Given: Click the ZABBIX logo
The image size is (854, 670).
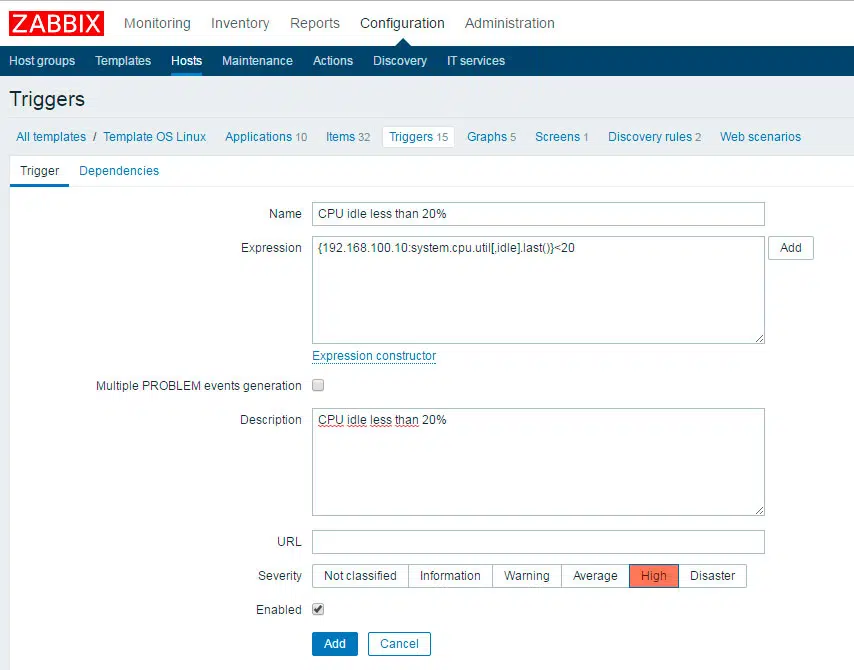Looking at the screenshot, I should click(57, 23).
